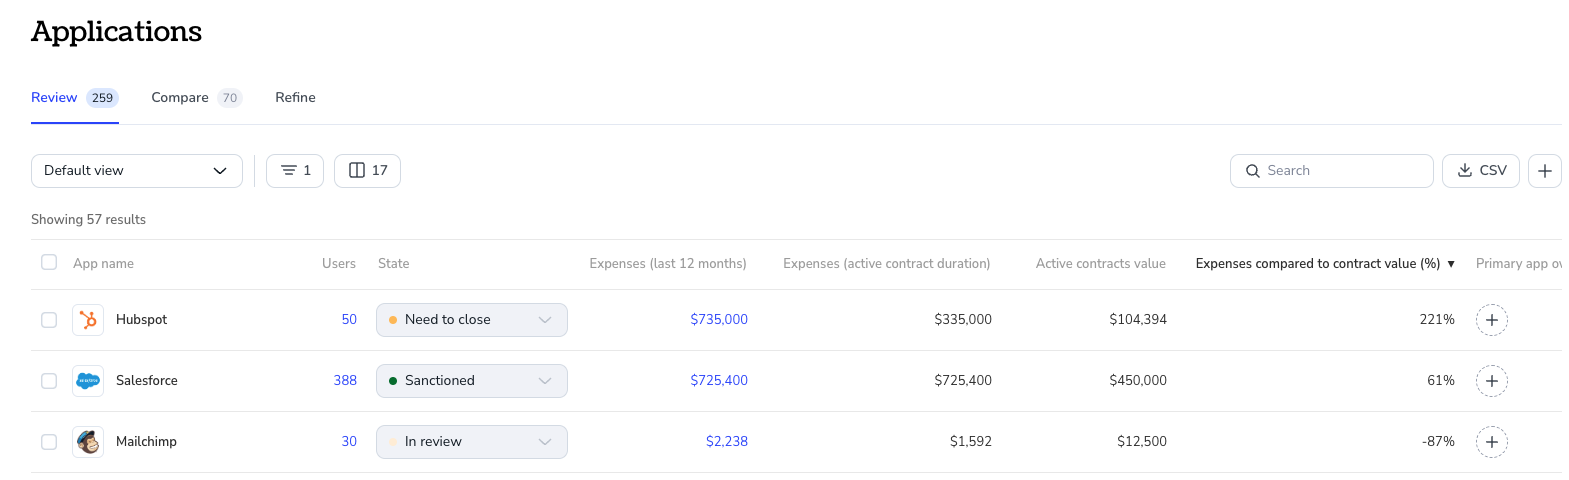Tick the select-all checkbox in header
The image size is (1569, 480).
49,262
